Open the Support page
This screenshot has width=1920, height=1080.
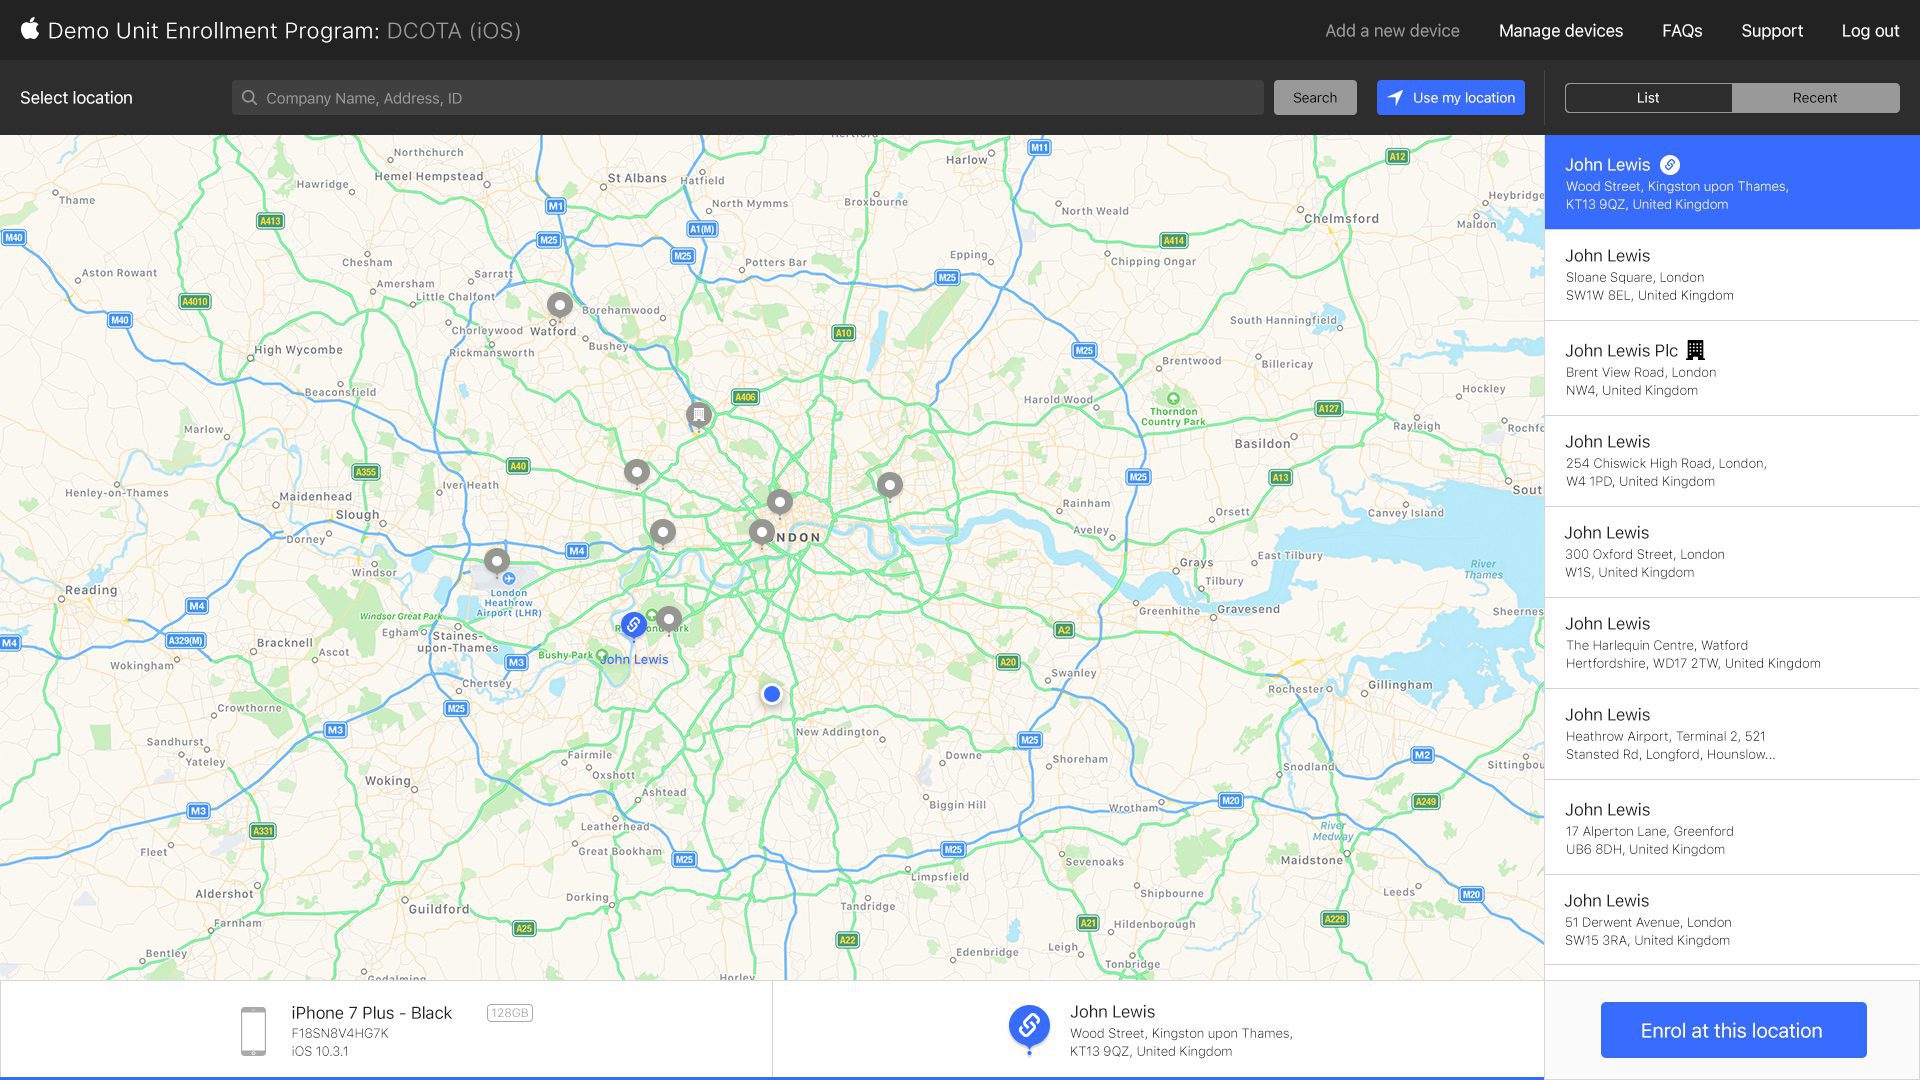pos(1772,31)
